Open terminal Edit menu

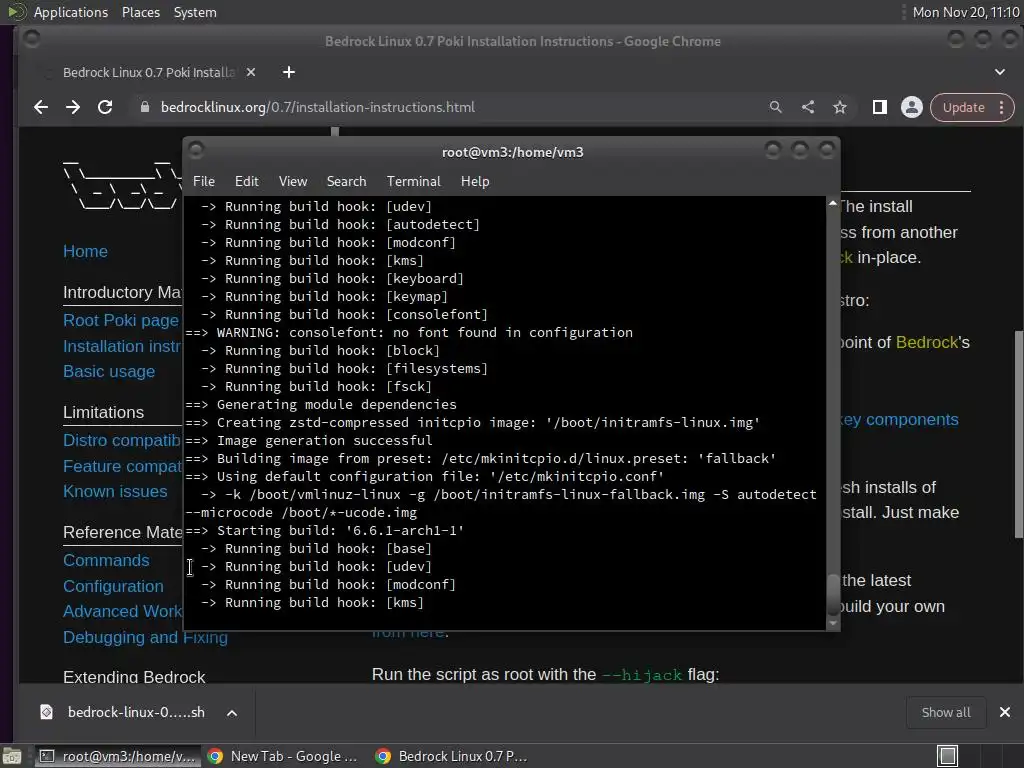(x=246, y=182)
